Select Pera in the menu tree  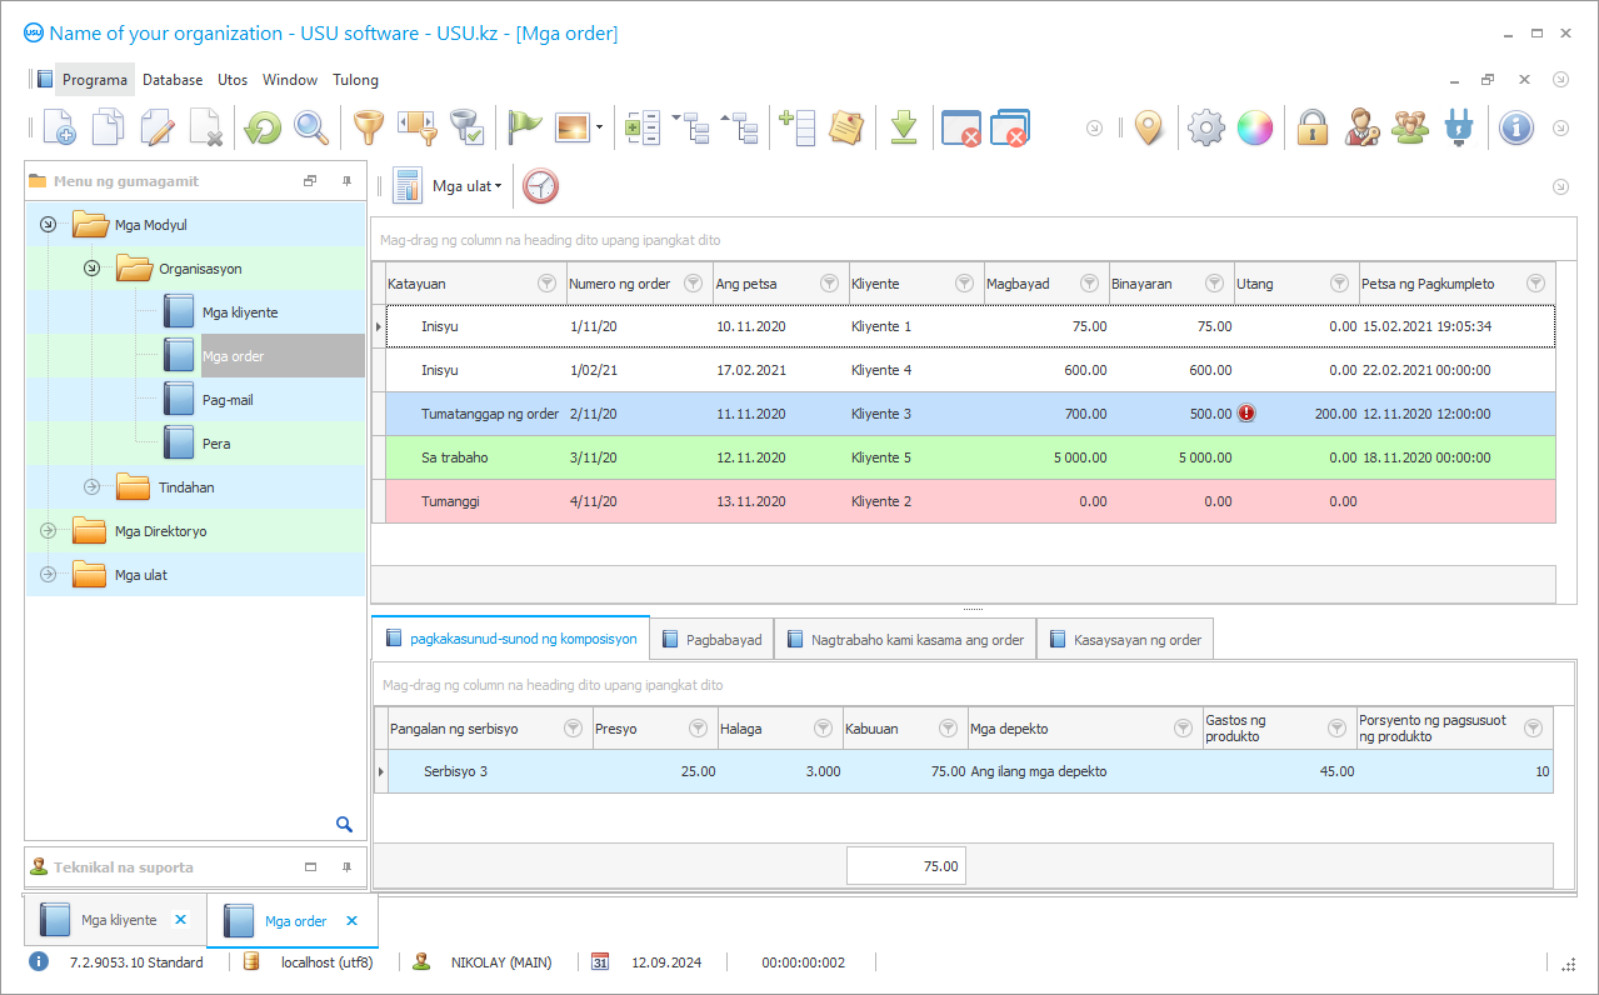pyautogui.click(x=216, y=444)
